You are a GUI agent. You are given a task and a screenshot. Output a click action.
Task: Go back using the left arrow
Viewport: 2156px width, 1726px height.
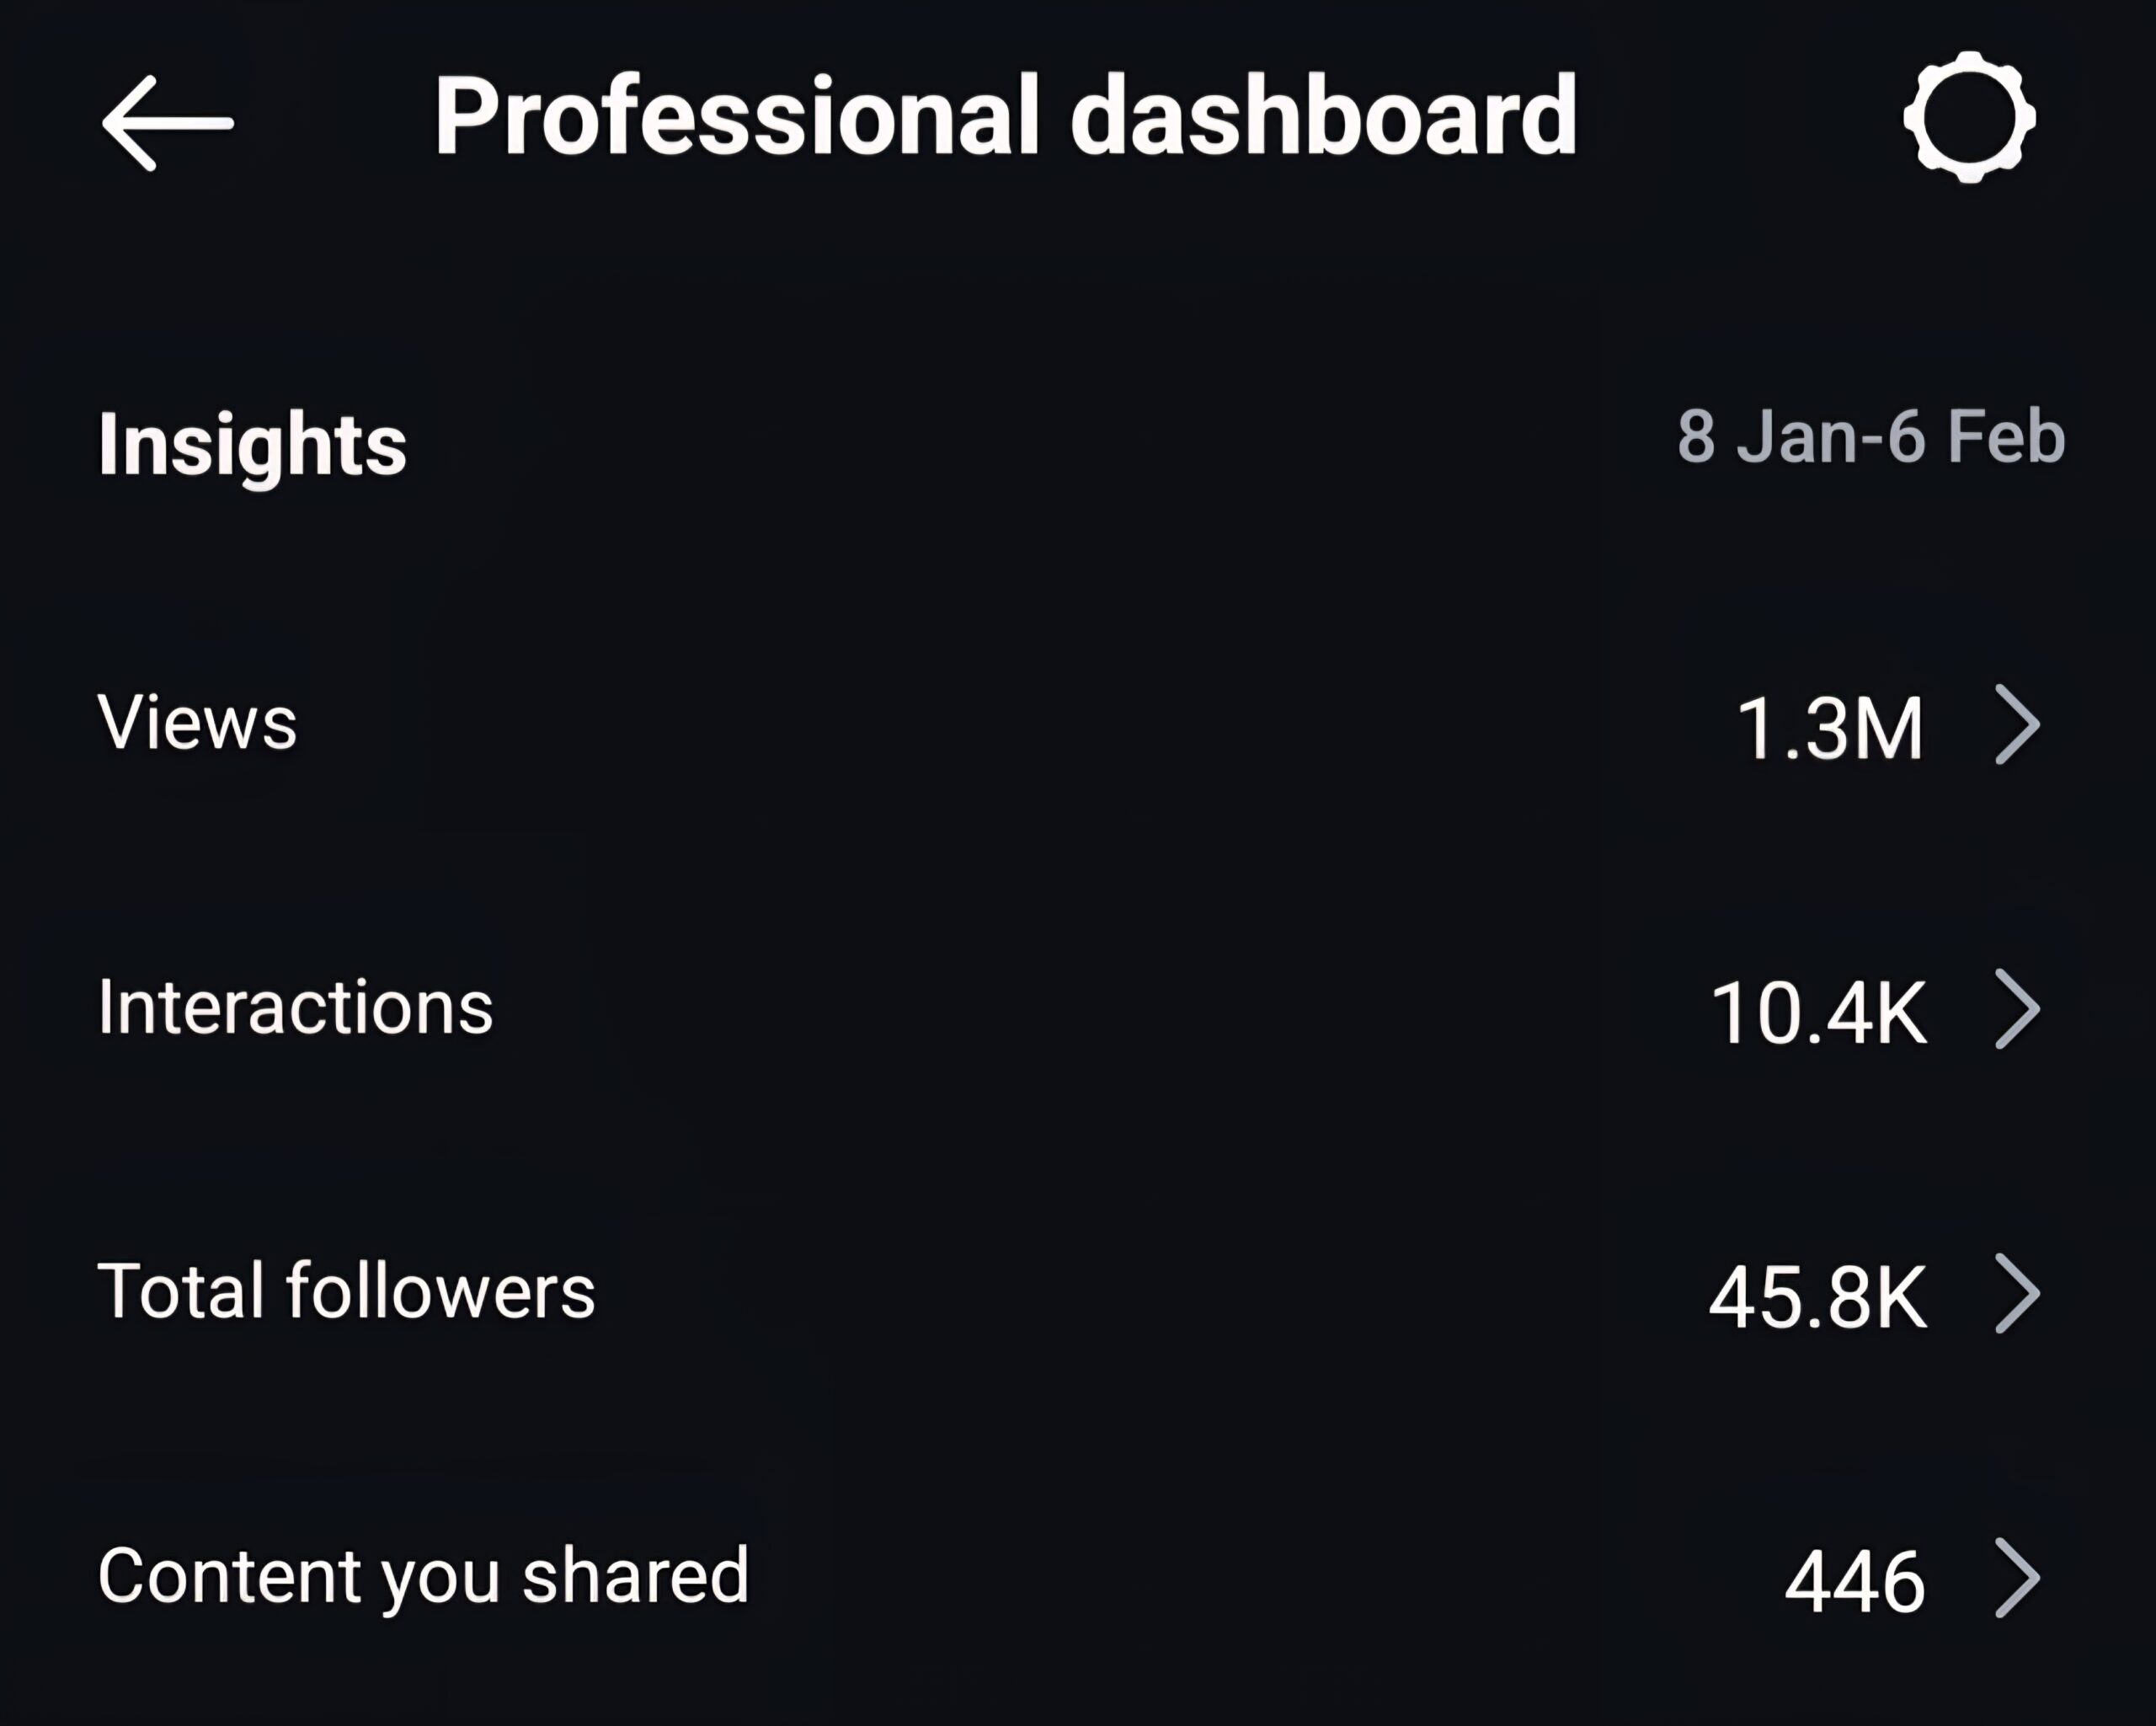(167, 123)
